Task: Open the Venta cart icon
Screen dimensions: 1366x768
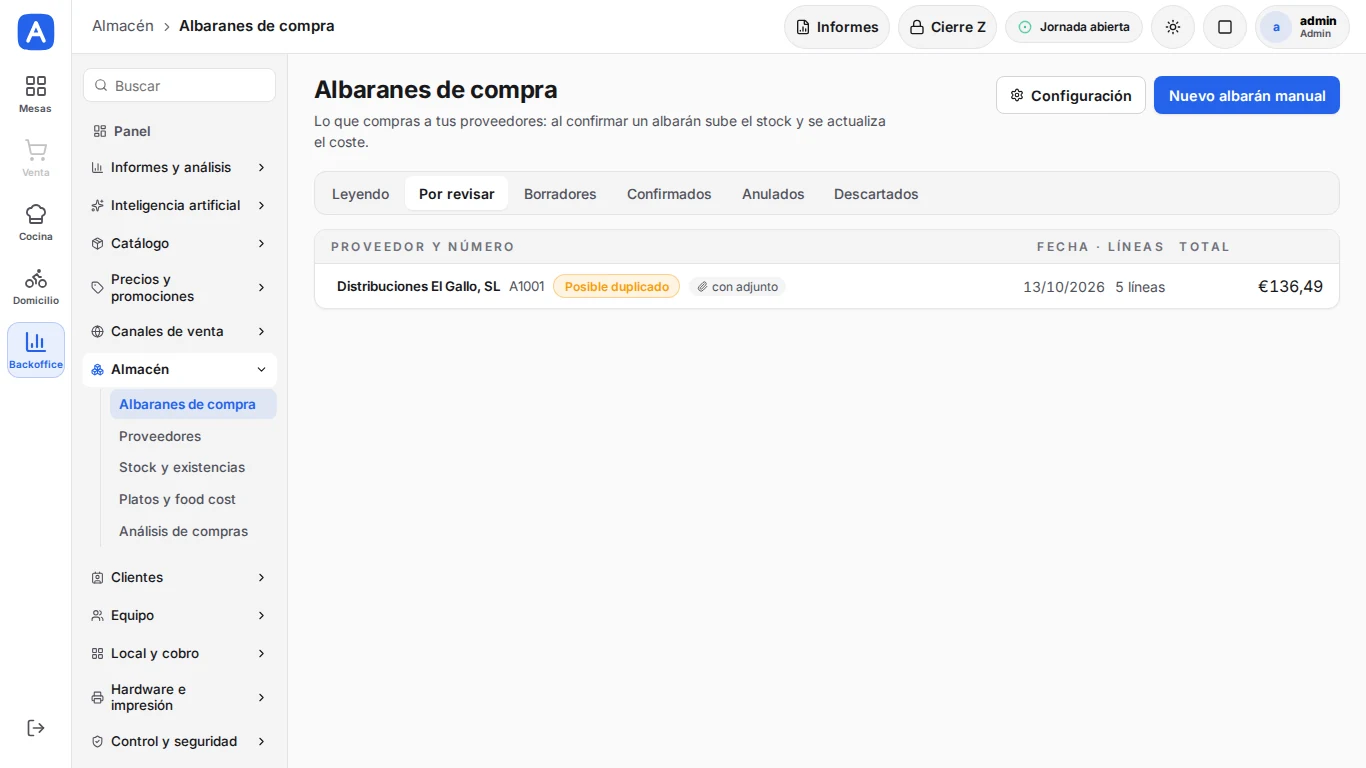Action: click(36, 158)
